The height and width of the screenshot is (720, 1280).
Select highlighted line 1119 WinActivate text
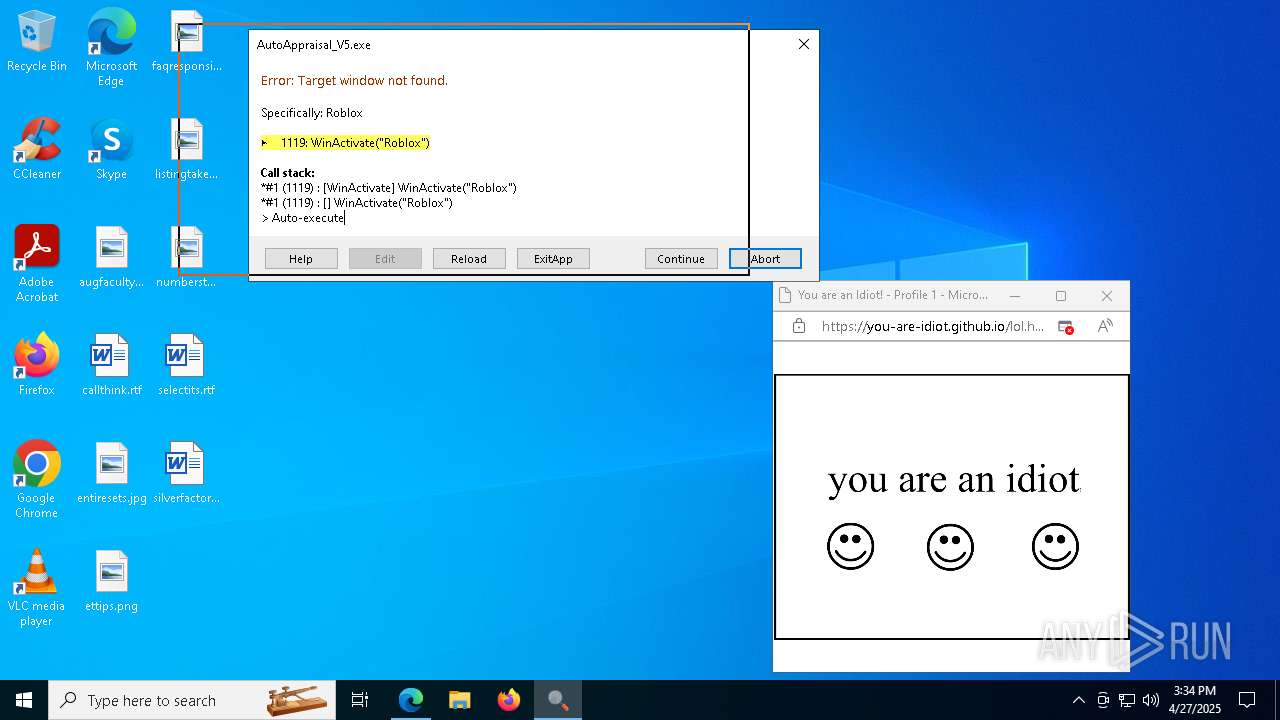tap(345, 143)
